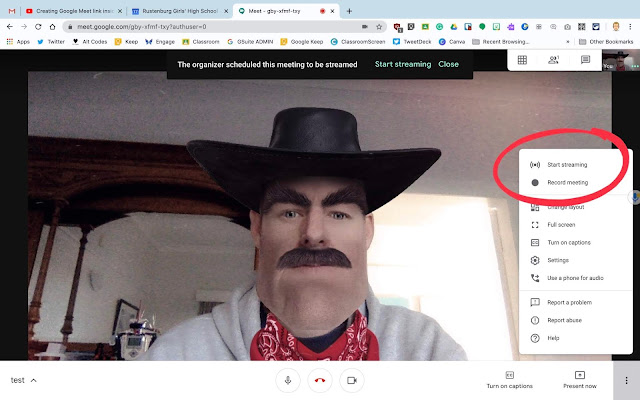Bookmark this page with star icon
The width and height of the screenshot is (640, 400).
tap(379, 27)
